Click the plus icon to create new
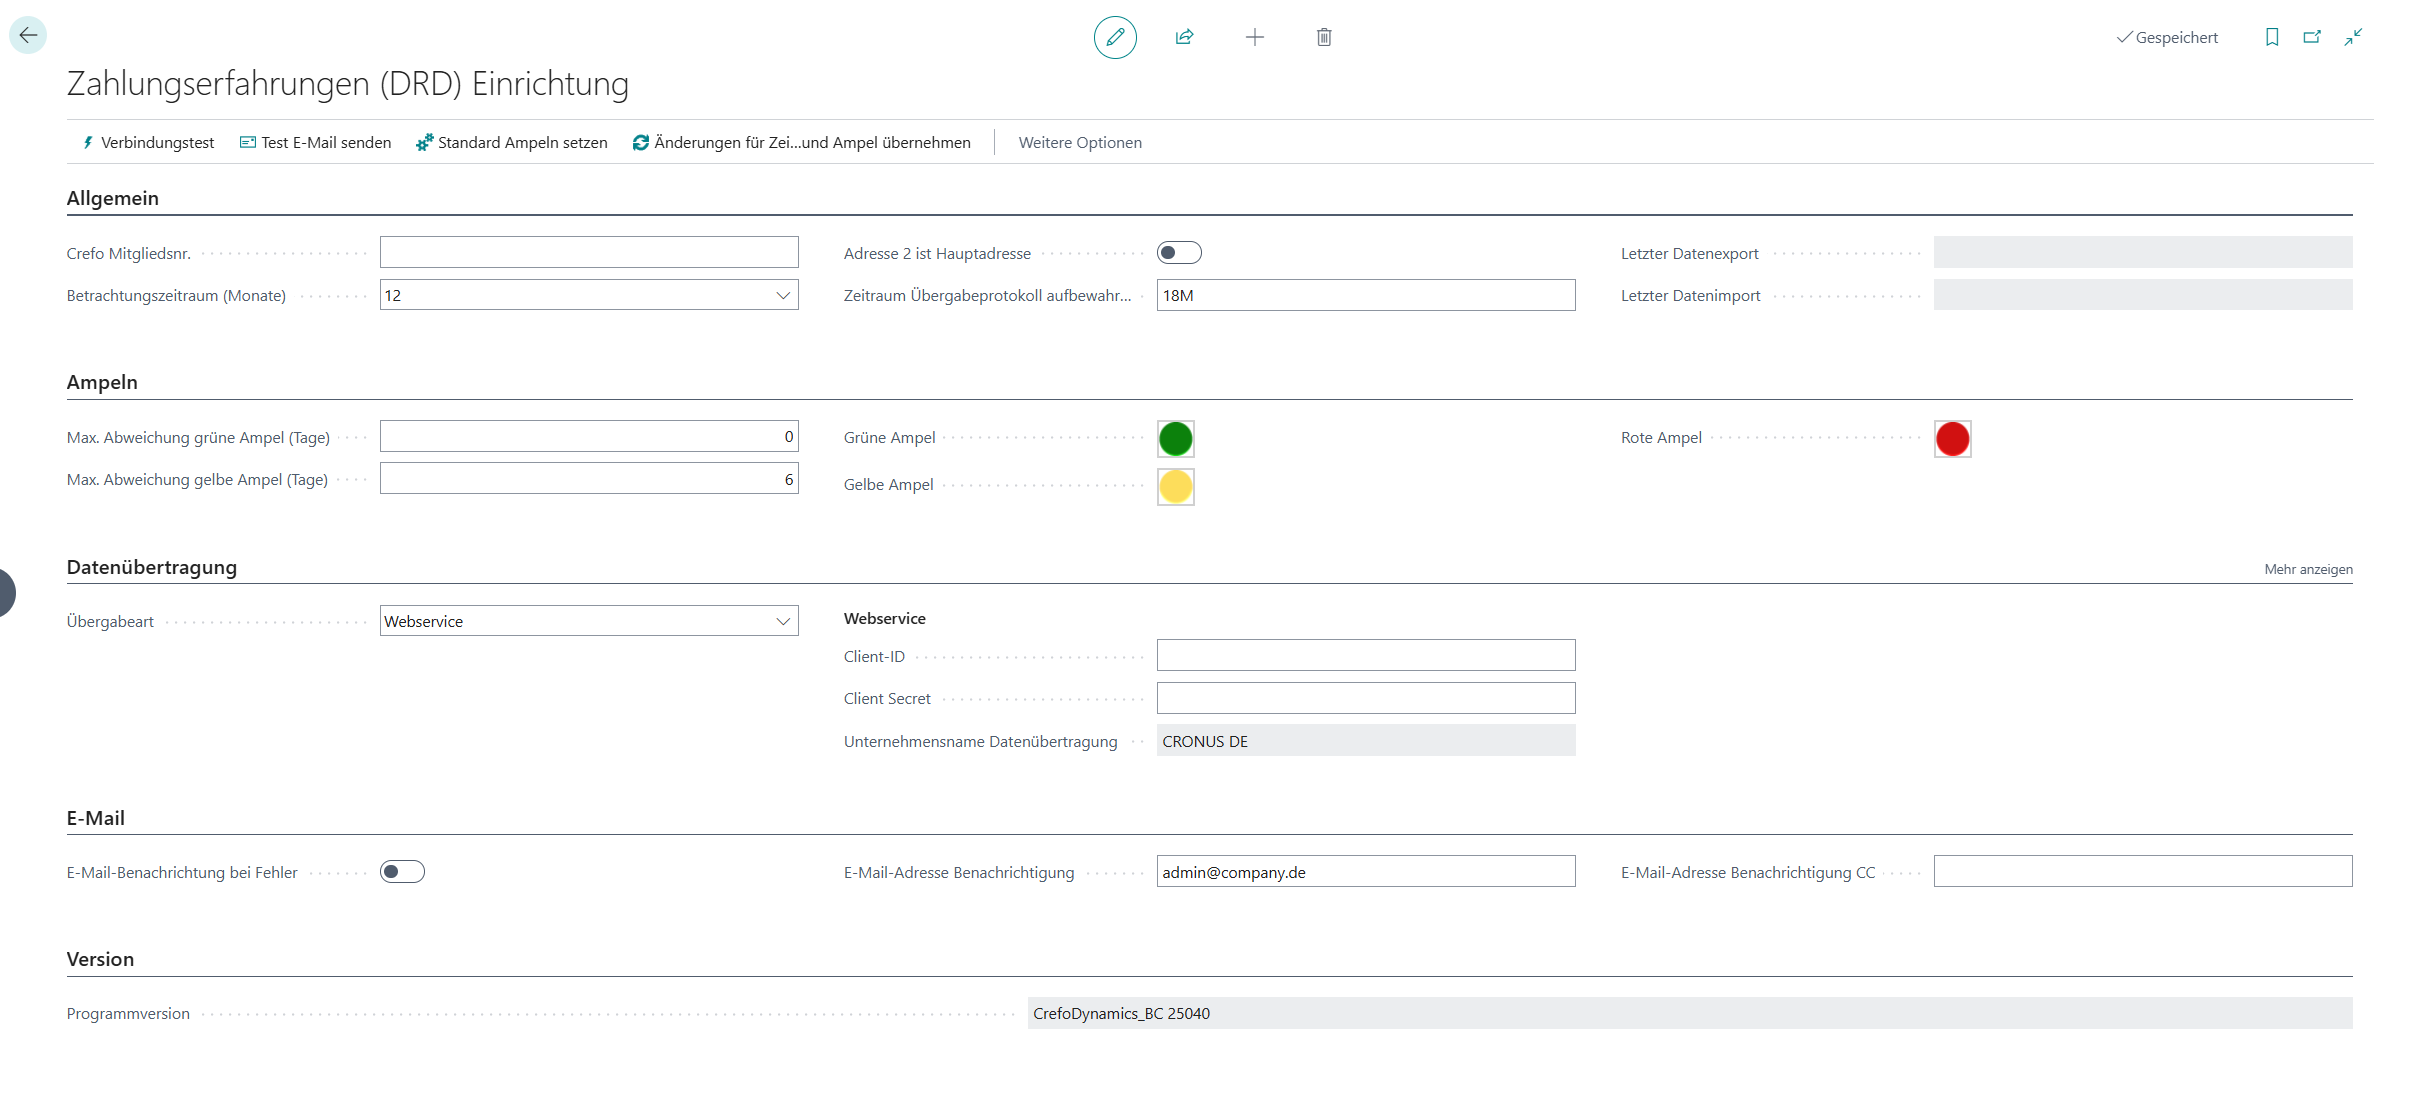Screen dimensions: 2421x1102 point(1254,37)
